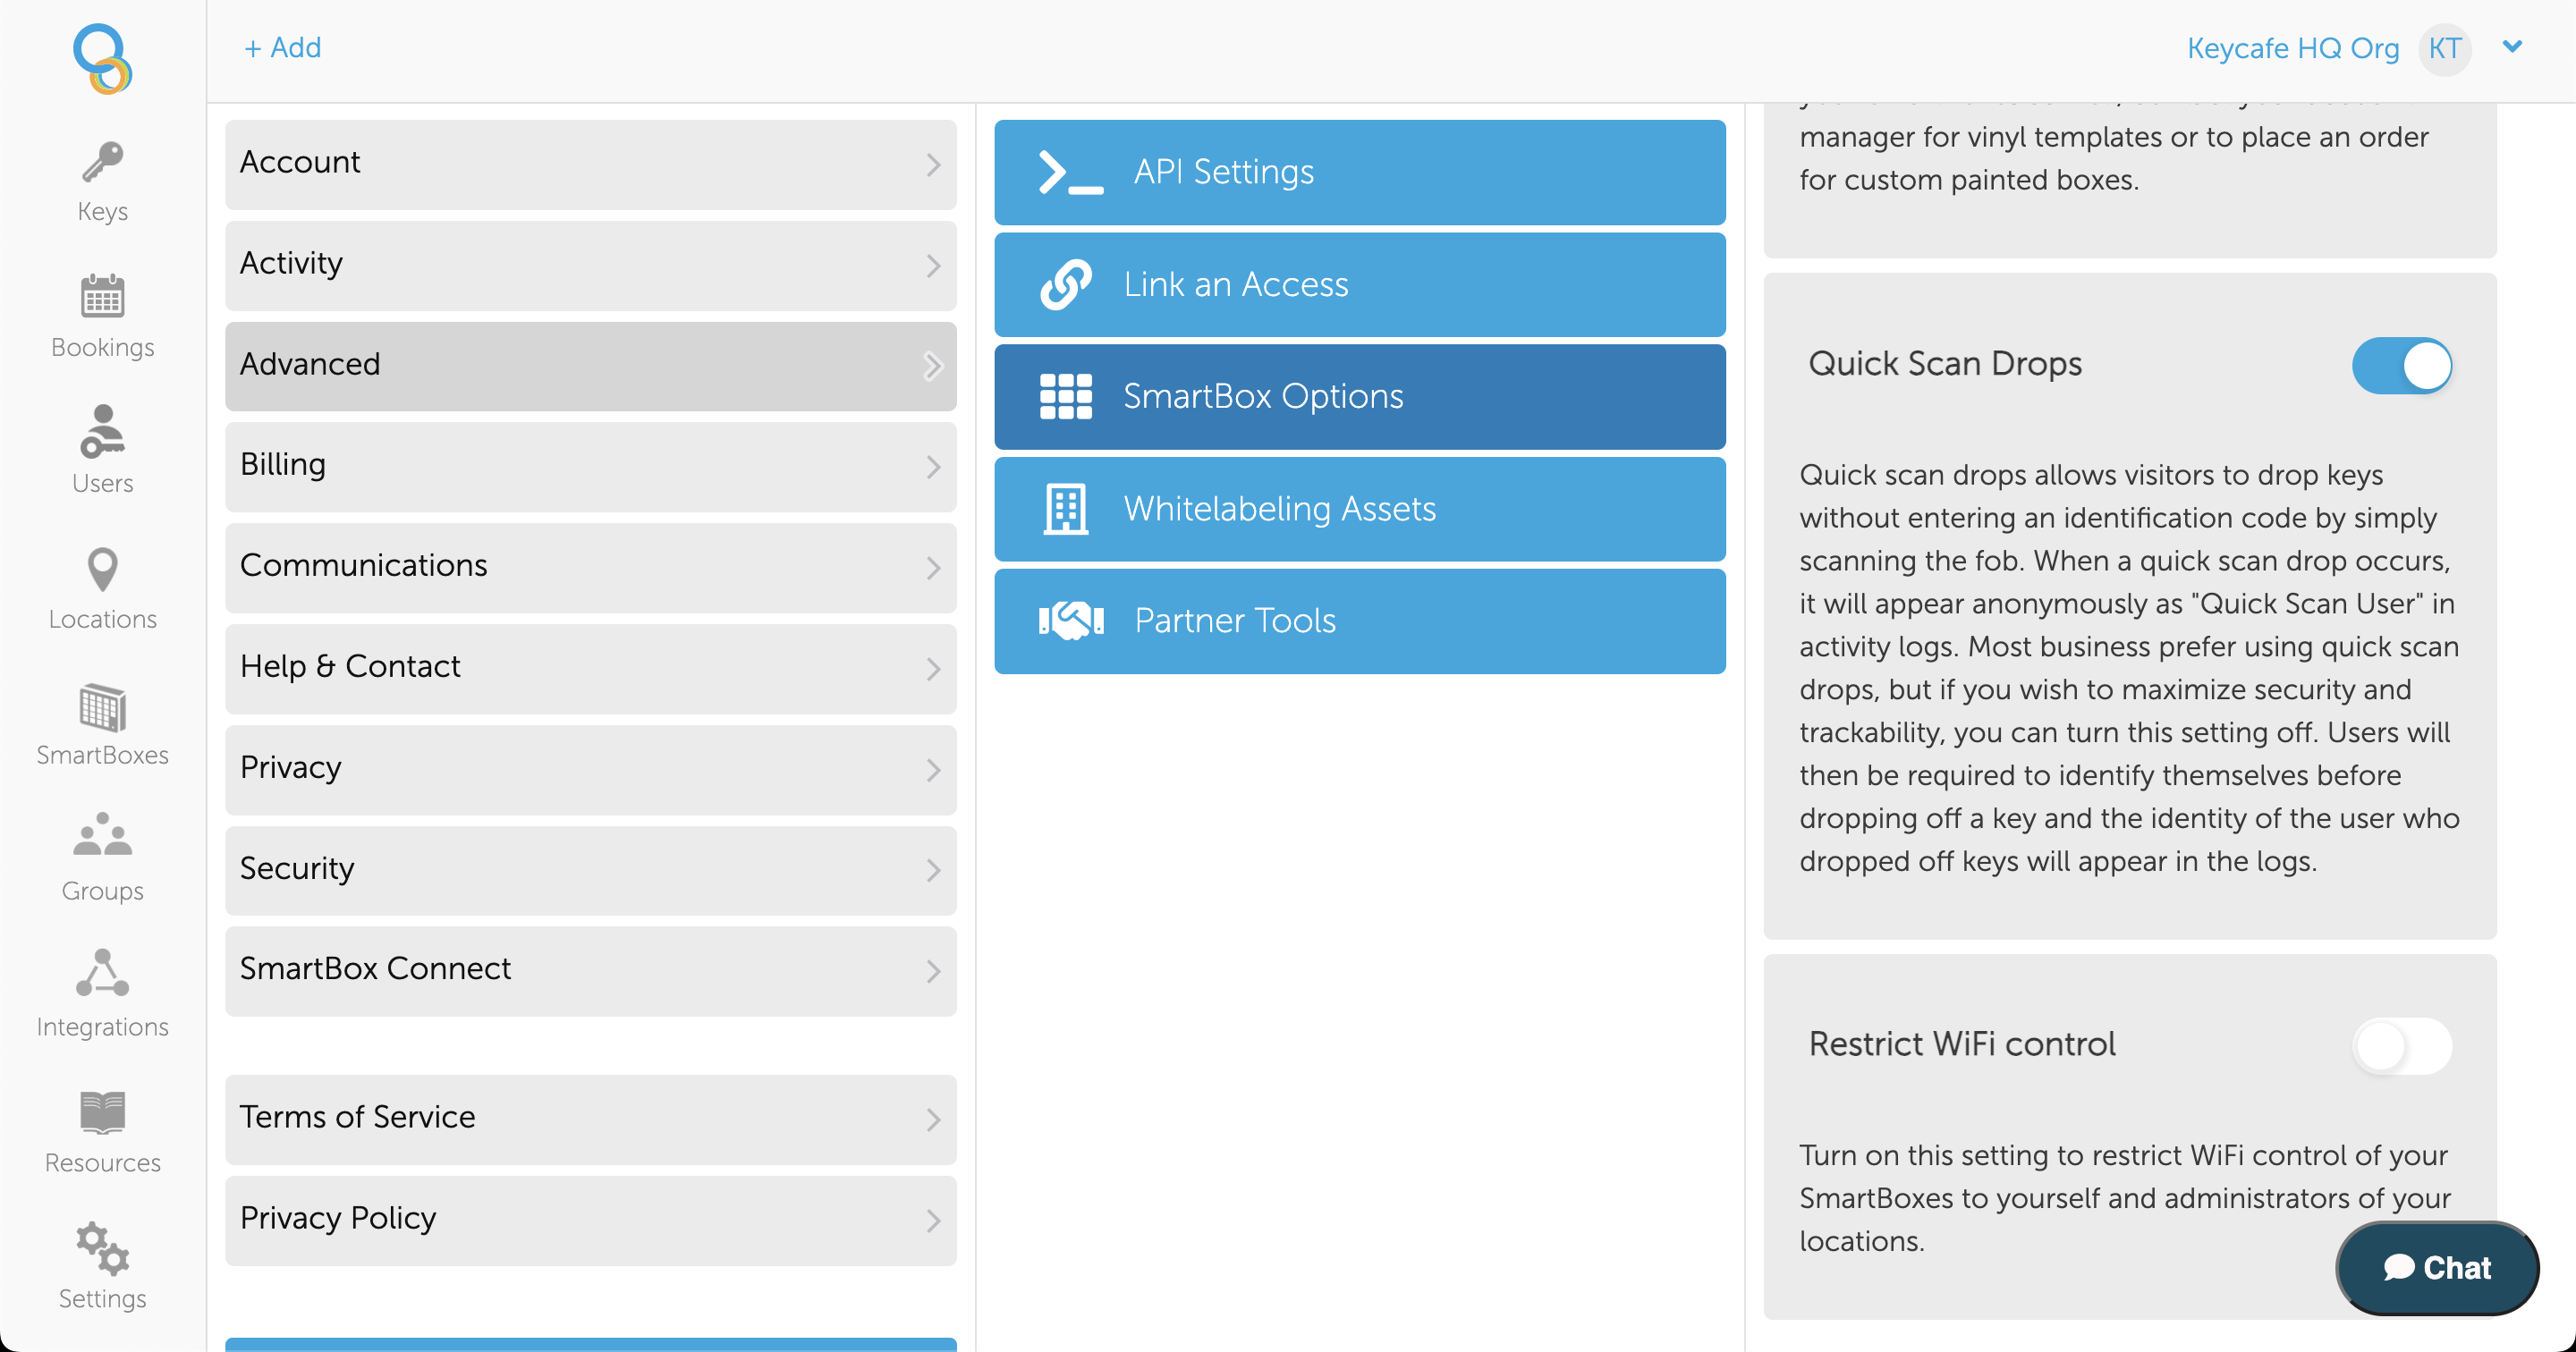
Task: Expand Advanced row chevron
Action: [933, 367]
